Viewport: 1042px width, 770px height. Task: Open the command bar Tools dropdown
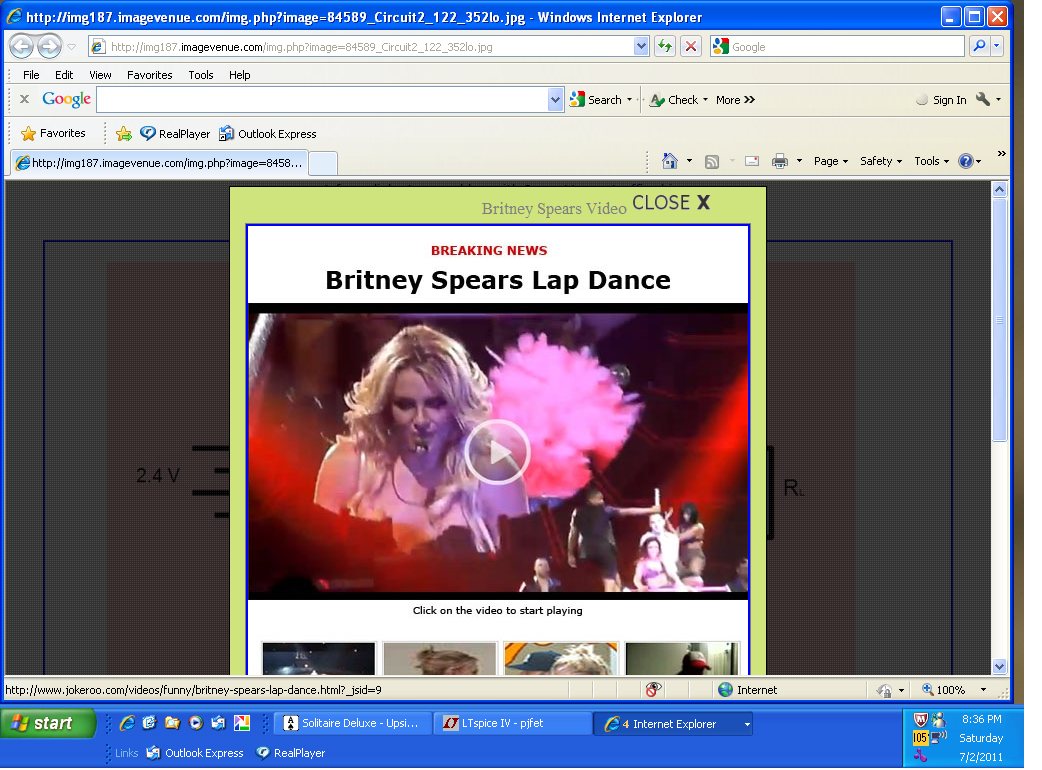pyautogui.click(x=931, y=161)
